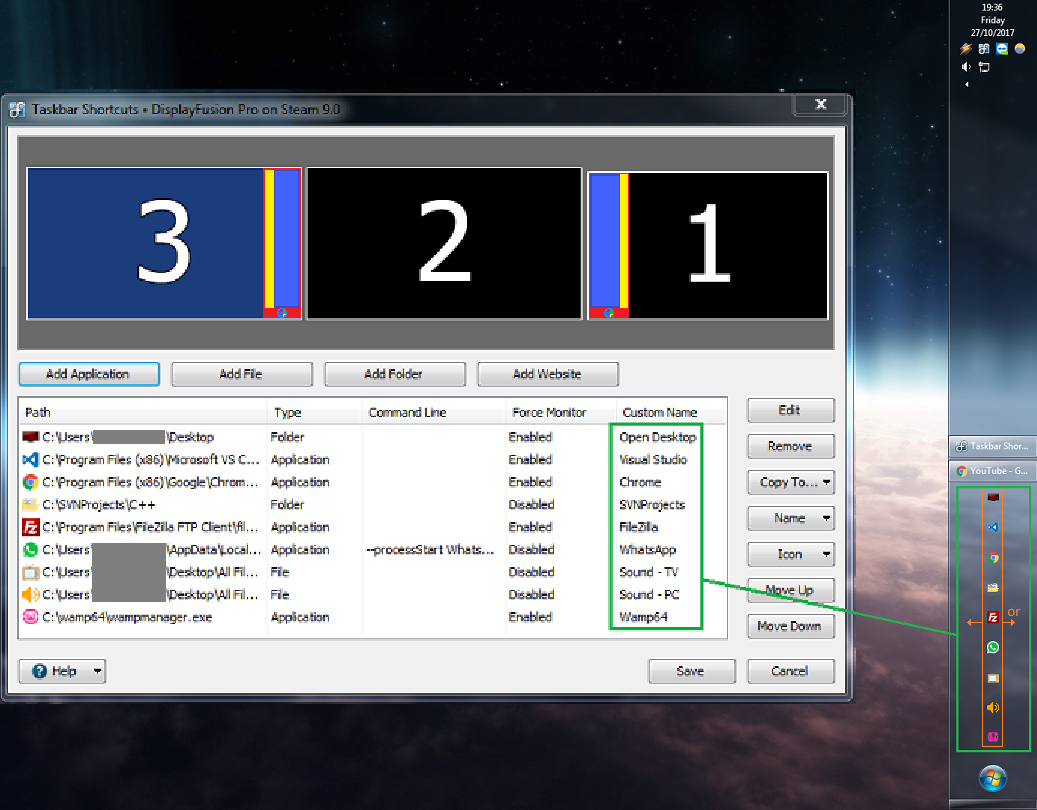Viewport: 1037px width, 810px height.
Task: Sort list by the Force Monitor column header
Action: click(x=548, y=412)
